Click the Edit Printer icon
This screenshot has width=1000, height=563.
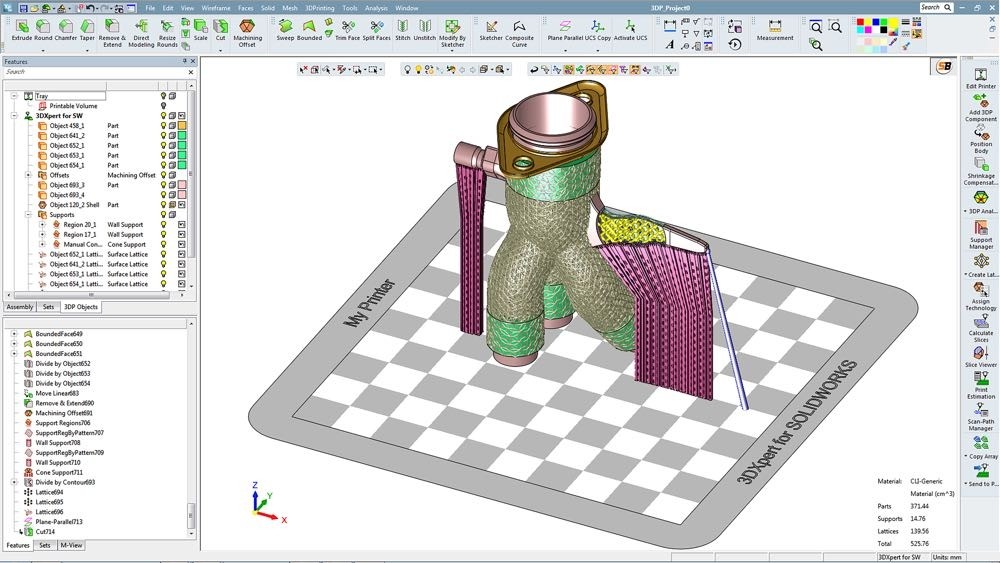[981, 75]
